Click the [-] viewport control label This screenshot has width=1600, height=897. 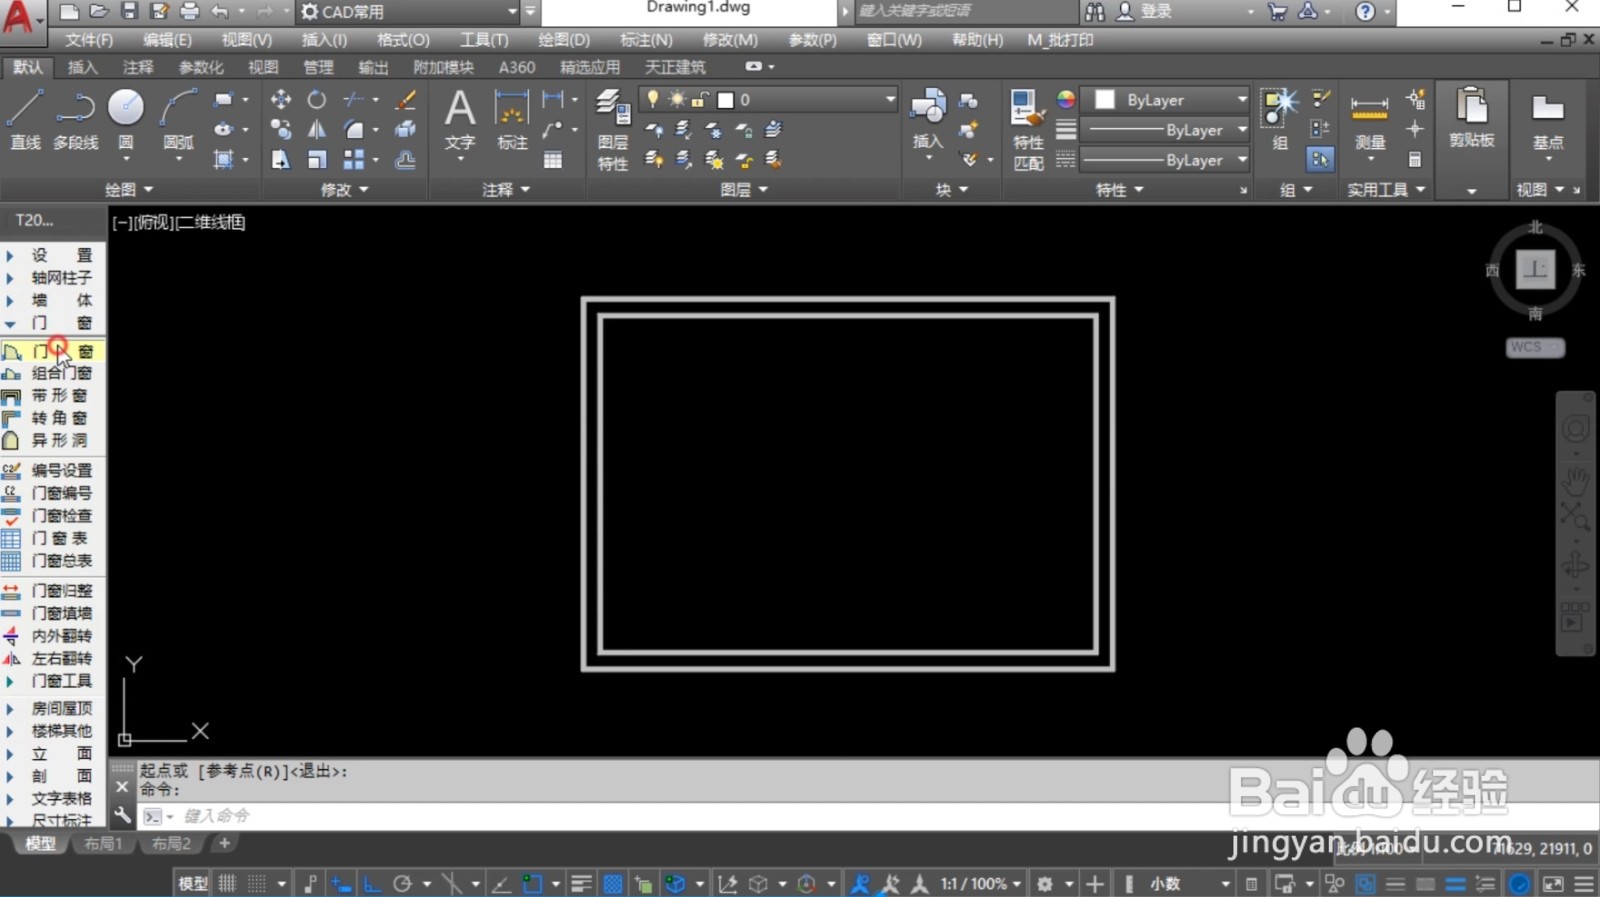coord(121,222)
